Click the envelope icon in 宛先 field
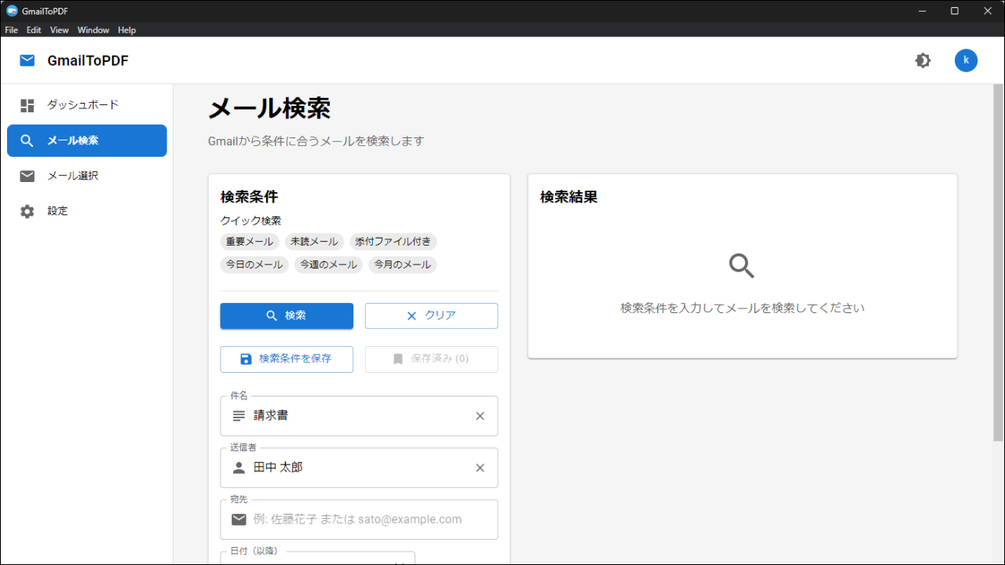1005x565 pixels. click(x=238, y=520)
